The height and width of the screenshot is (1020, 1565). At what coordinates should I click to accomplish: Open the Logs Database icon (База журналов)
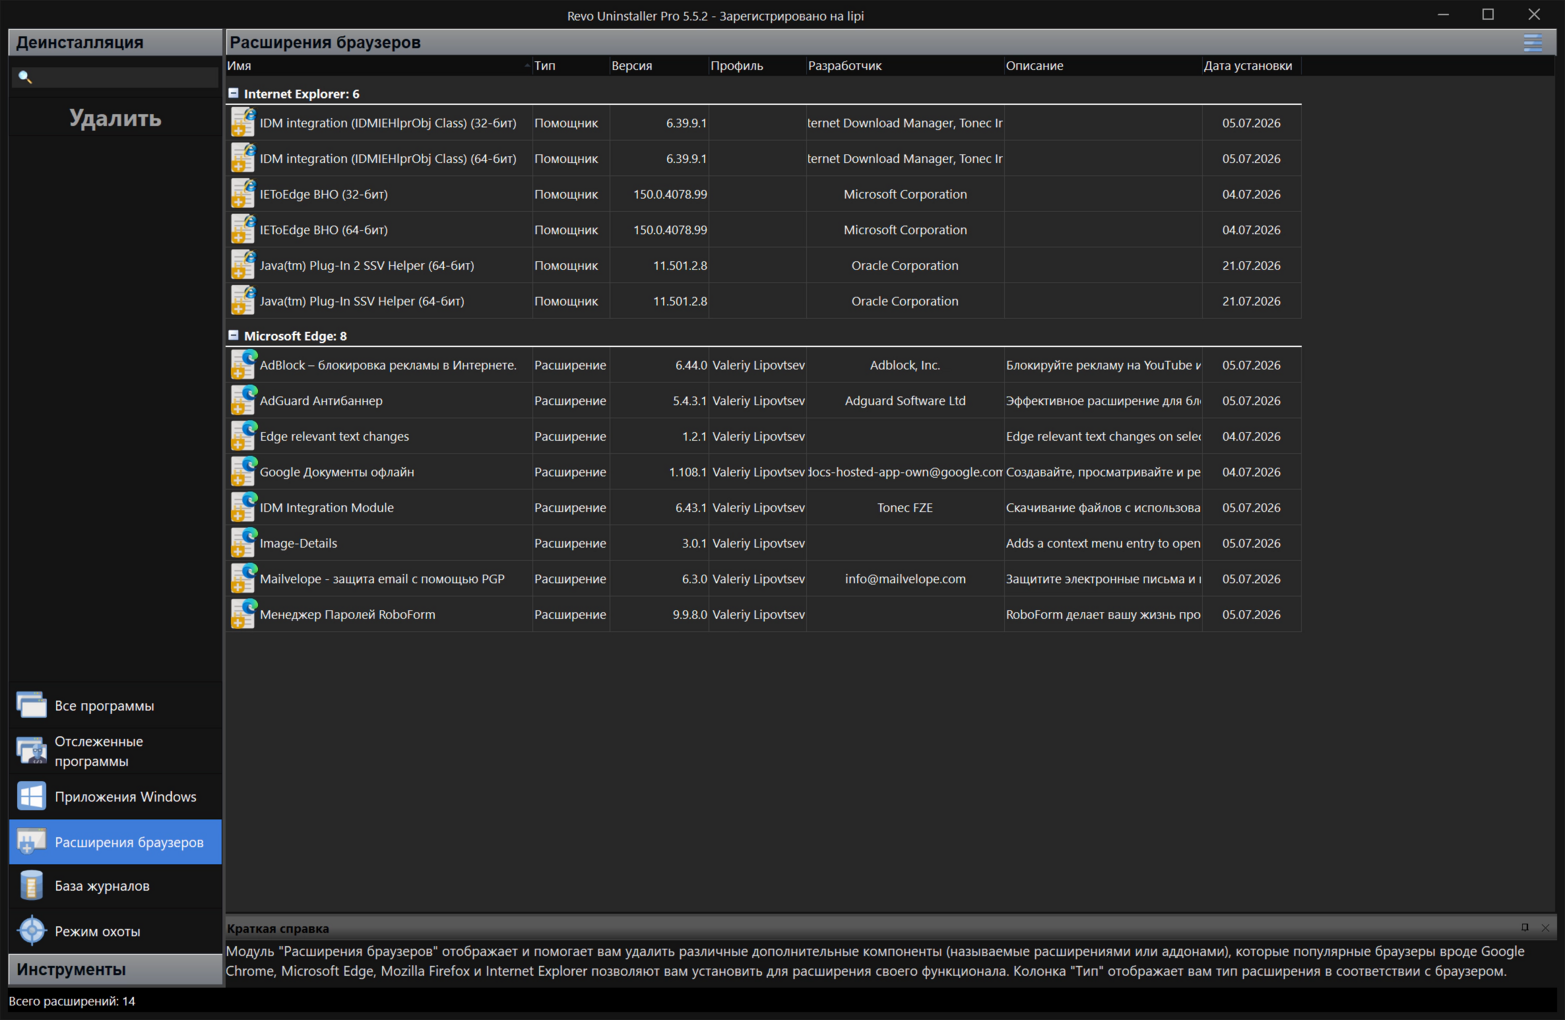pos(31,885)
